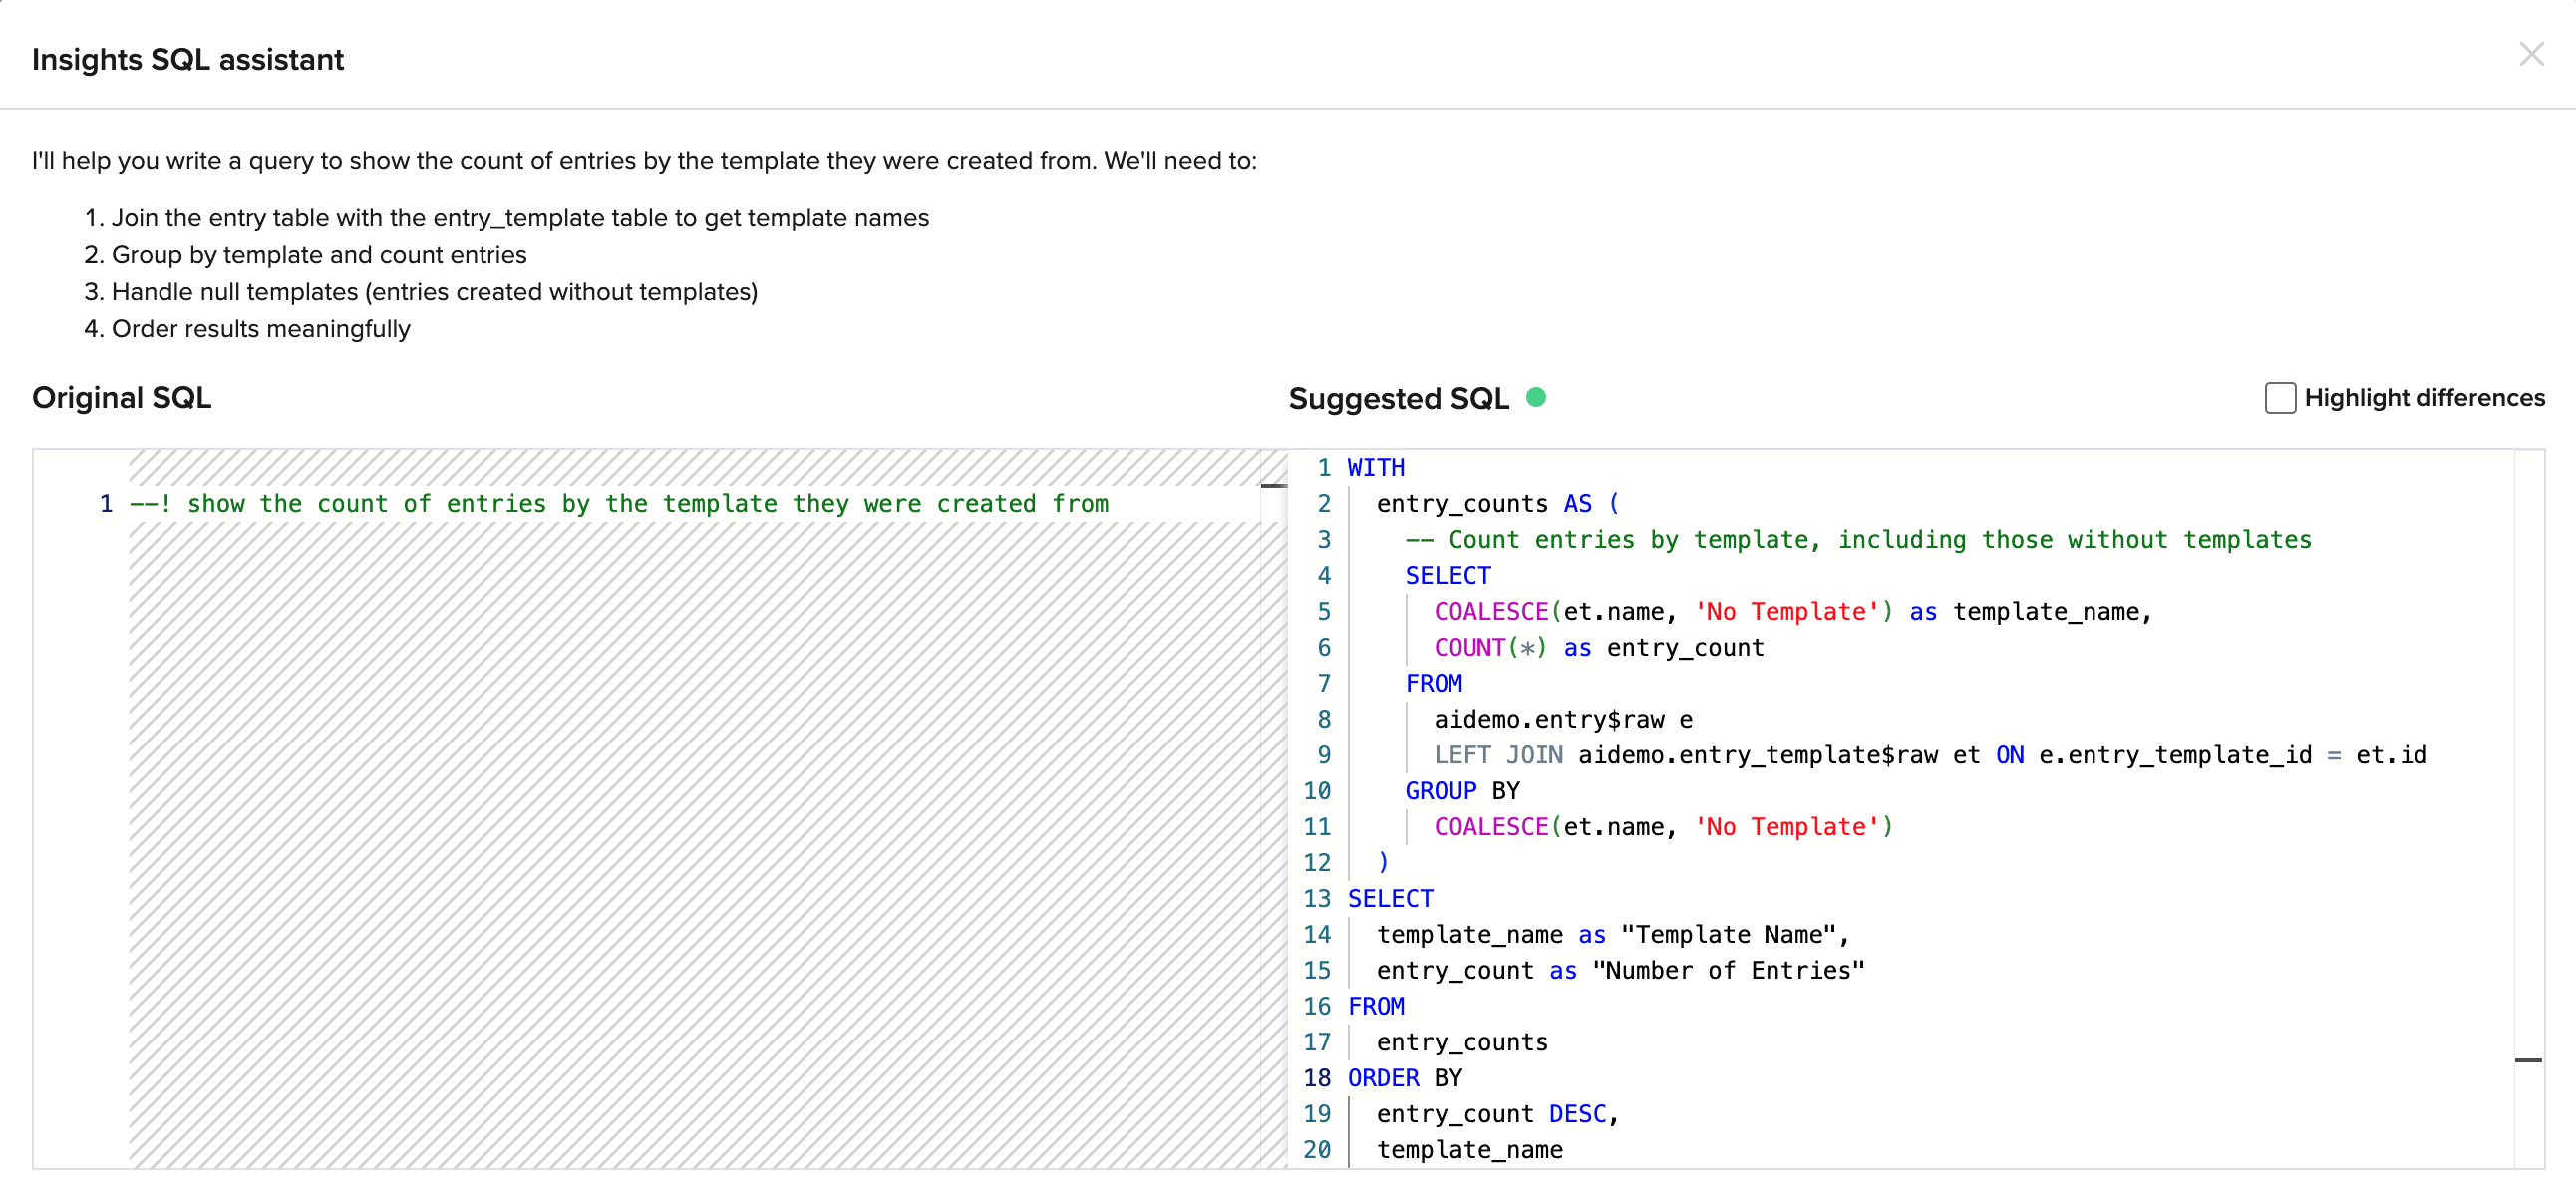
Task: Click line number 1 in Original SQL editor
Action: pos(106,504)
